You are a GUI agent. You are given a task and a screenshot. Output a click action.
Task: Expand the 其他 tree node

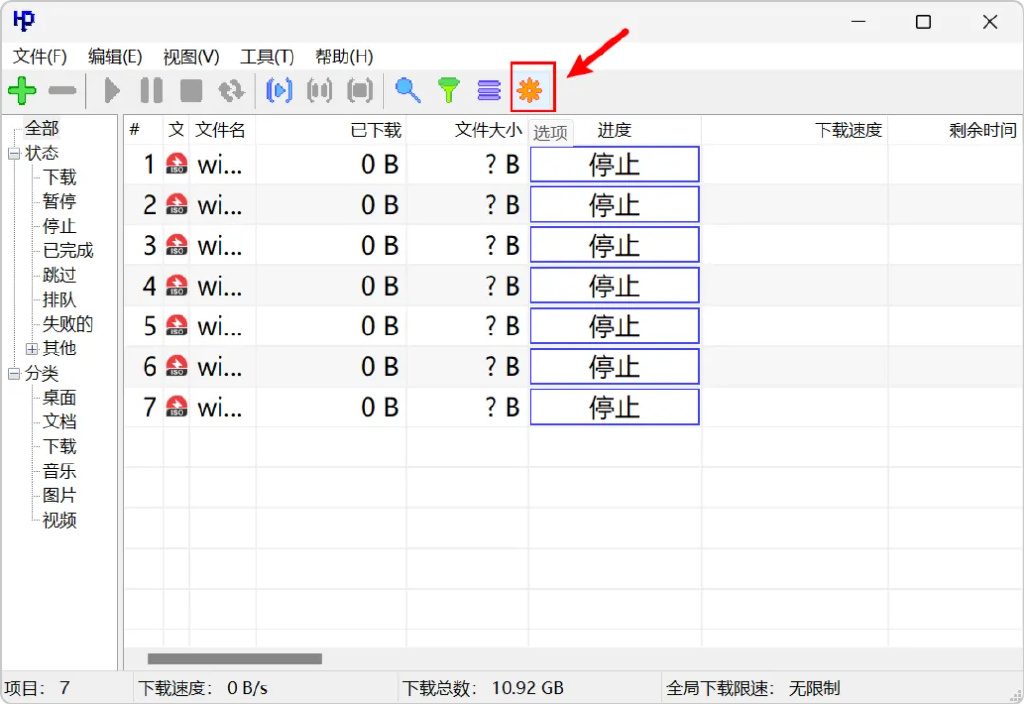tap(32, 349)
